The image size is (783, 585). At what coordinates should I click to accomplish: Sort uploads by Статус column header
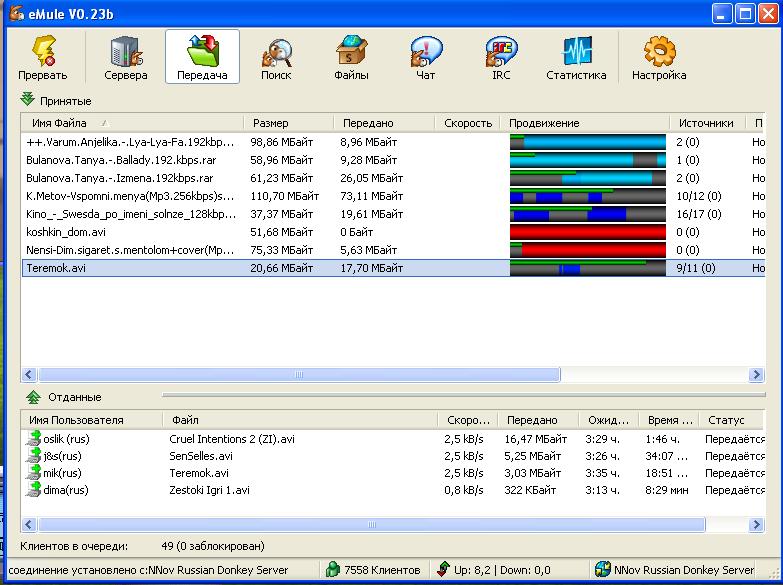coord(732,420)
